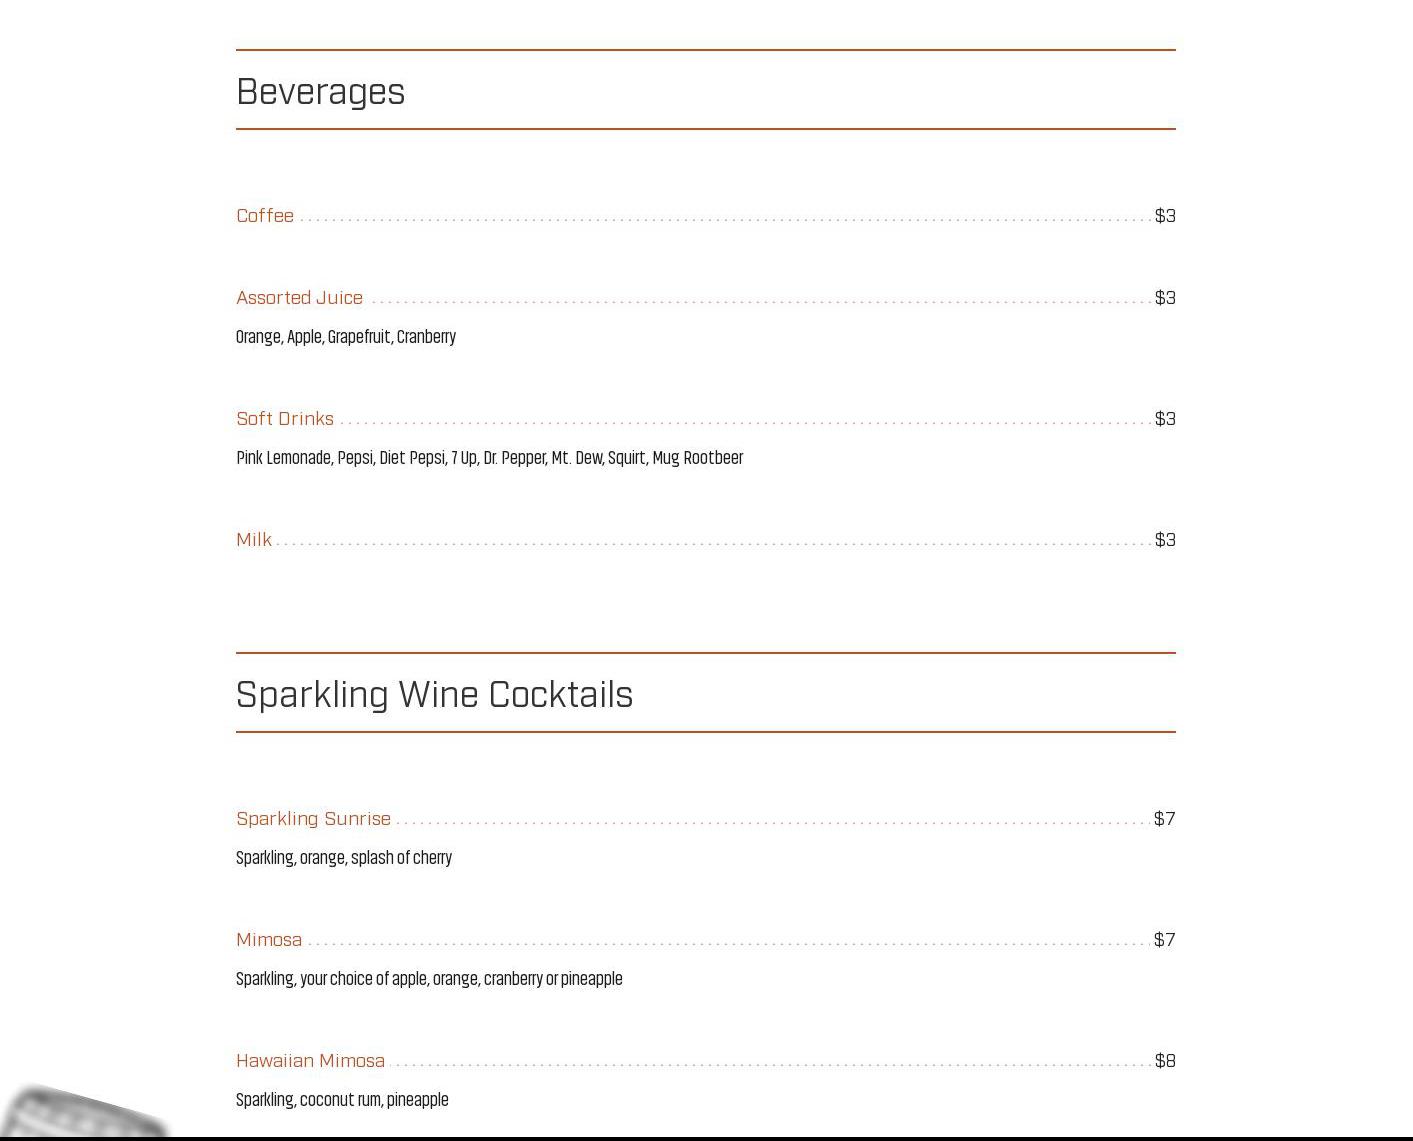Click the Hawaiian Mimosa $8 price
The height and width of the screenshot is (1141, 1413).
tap(1164, 1061)
